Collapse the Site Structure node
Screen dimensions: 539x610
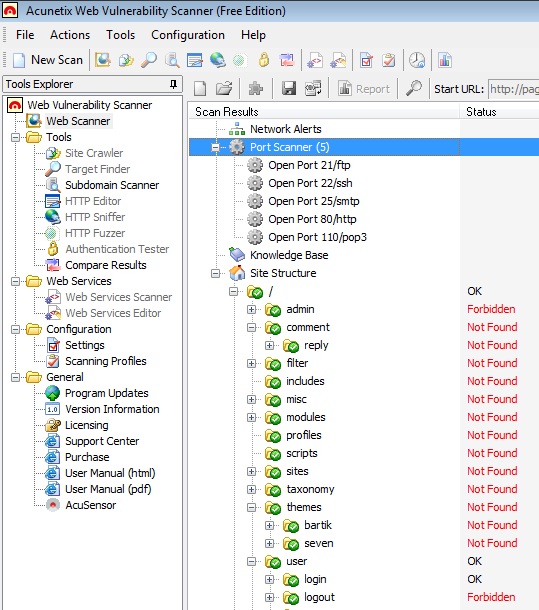pos(215,273)
